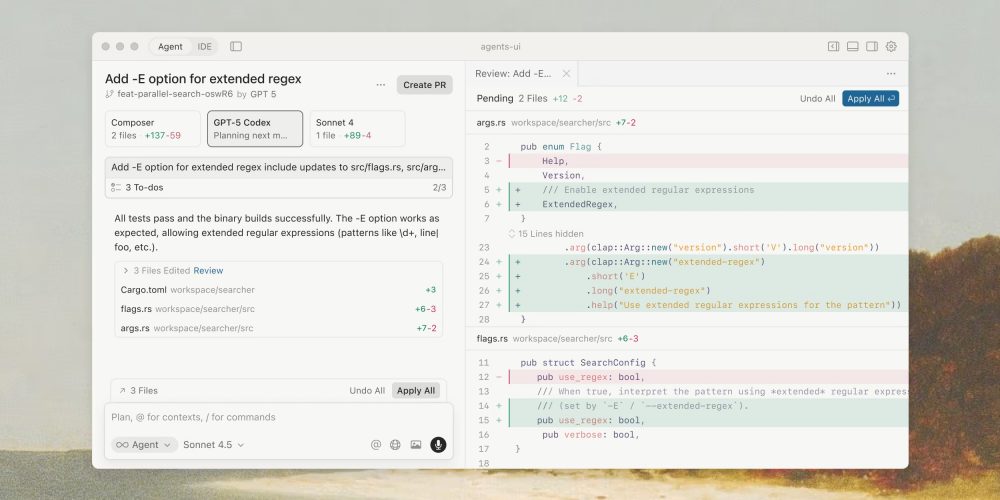Screen dimensions: 1000x500
Task: Select the Composer agent card
Action: [x=153, y=129]
